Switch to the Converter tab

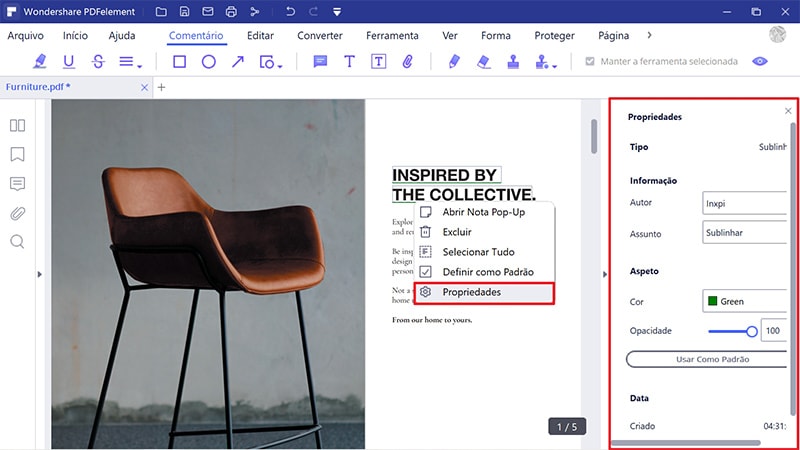[320, 36]
